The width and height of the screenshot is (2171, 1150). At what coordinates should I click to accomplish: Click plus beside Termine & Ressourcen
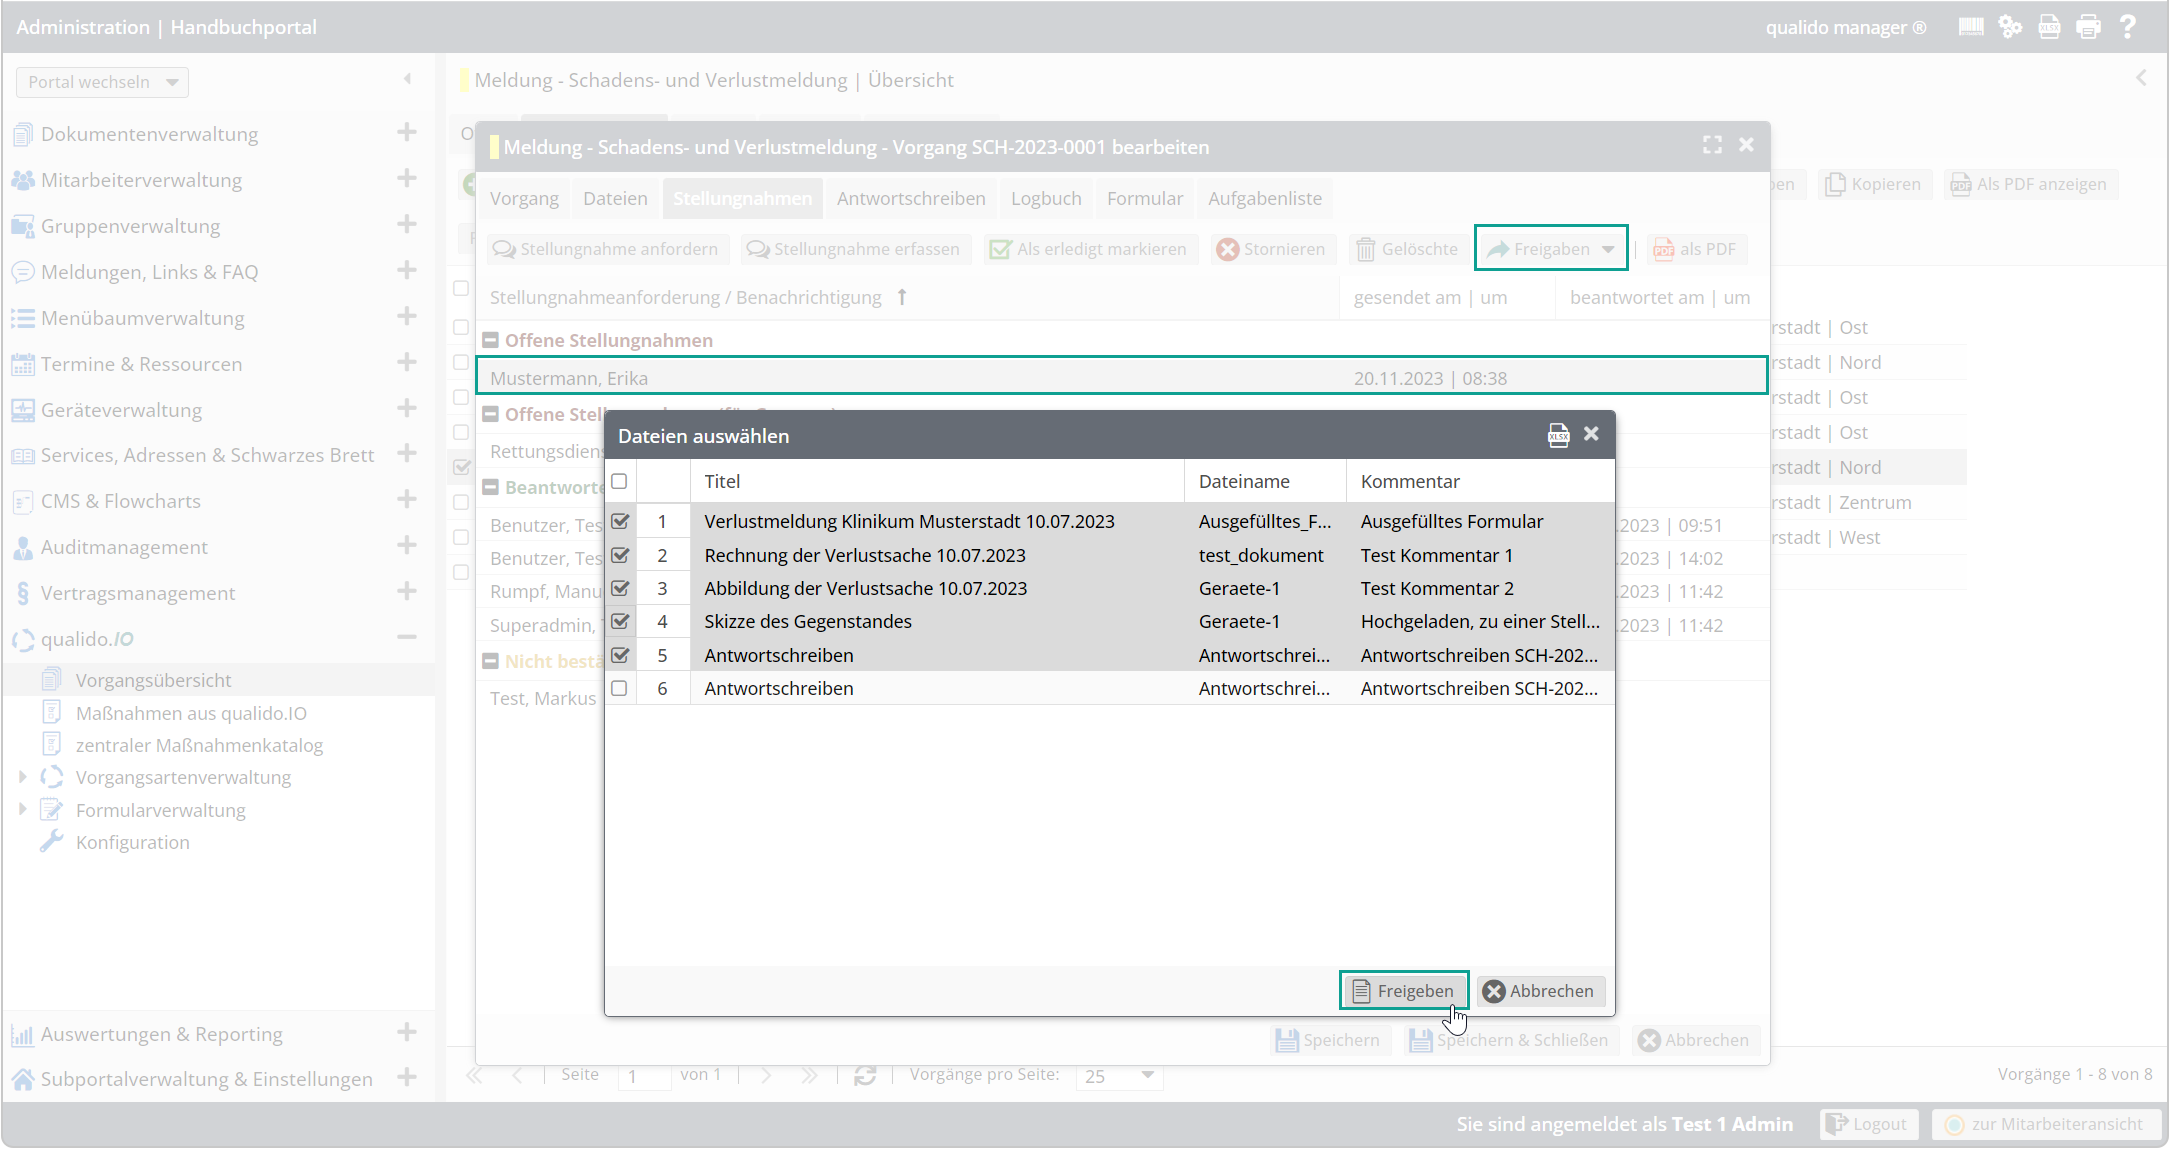click(x=407, y=363)
